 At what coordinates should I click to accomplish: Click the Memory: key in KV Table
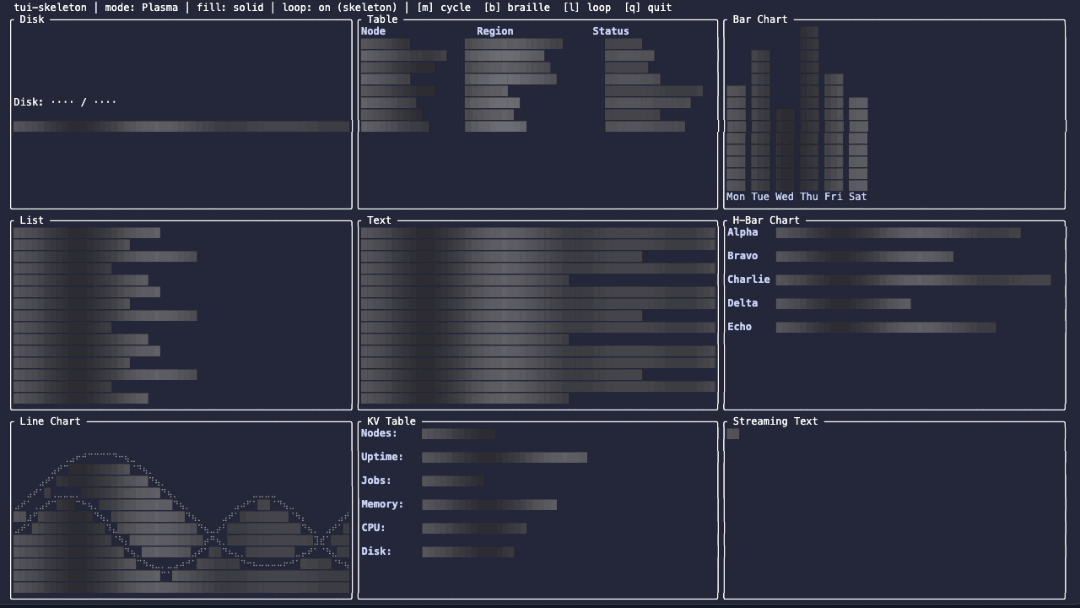382,504
